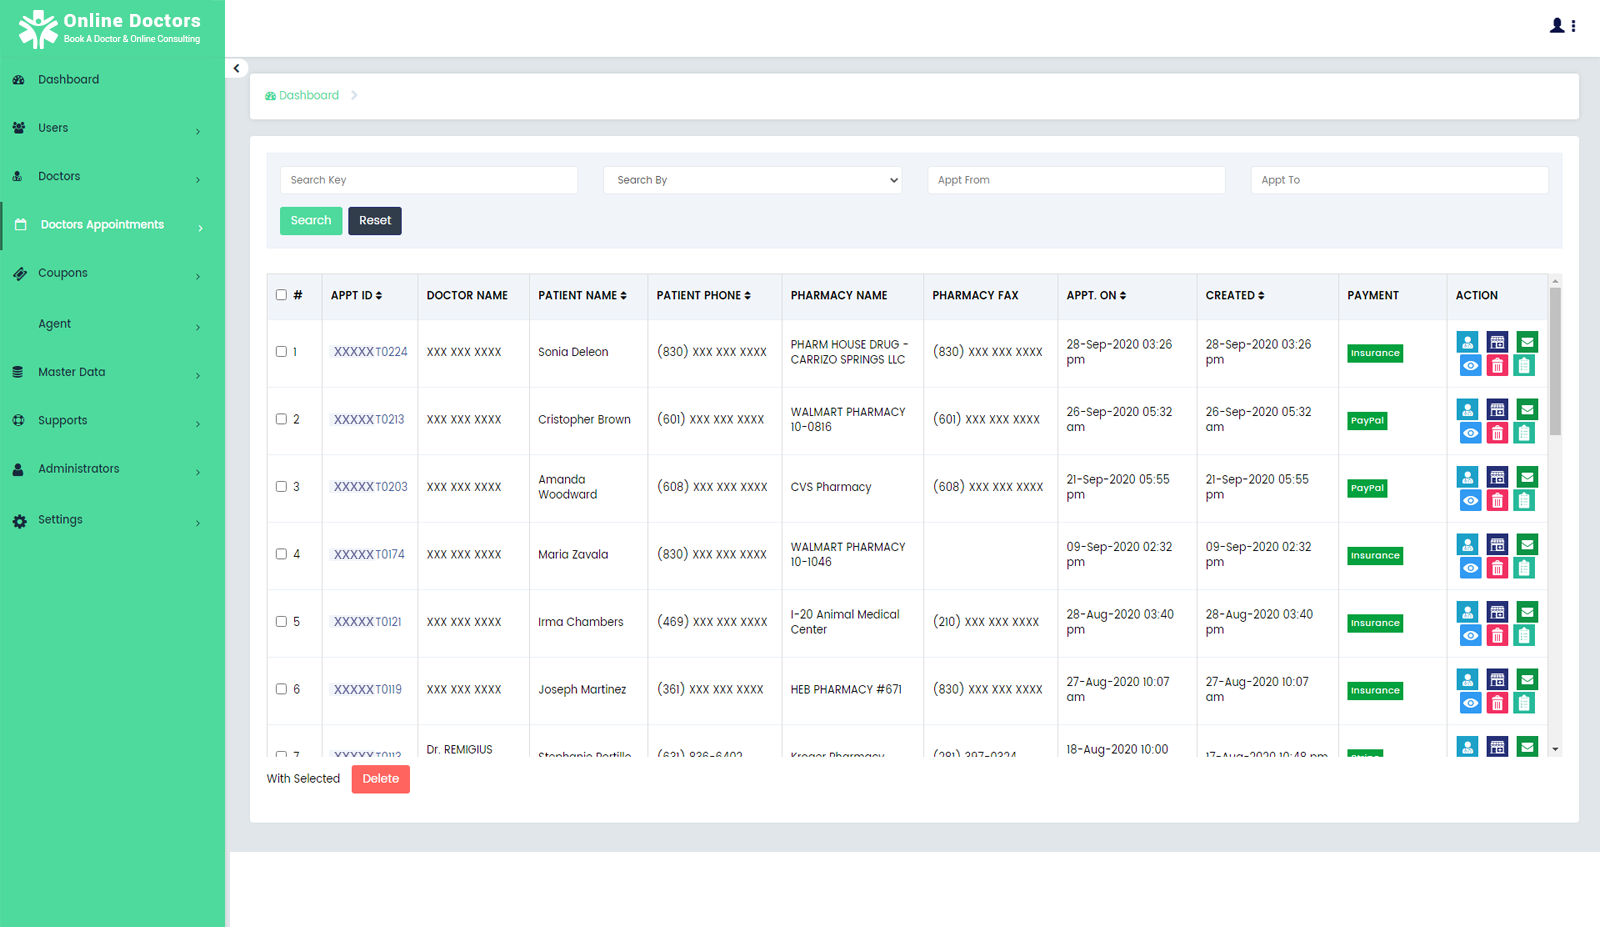Image resolution: width=1600 pixels, height=927 pixels.
Task: Sort table by PATIENT NAME column
Action: [x=583, y=296]
